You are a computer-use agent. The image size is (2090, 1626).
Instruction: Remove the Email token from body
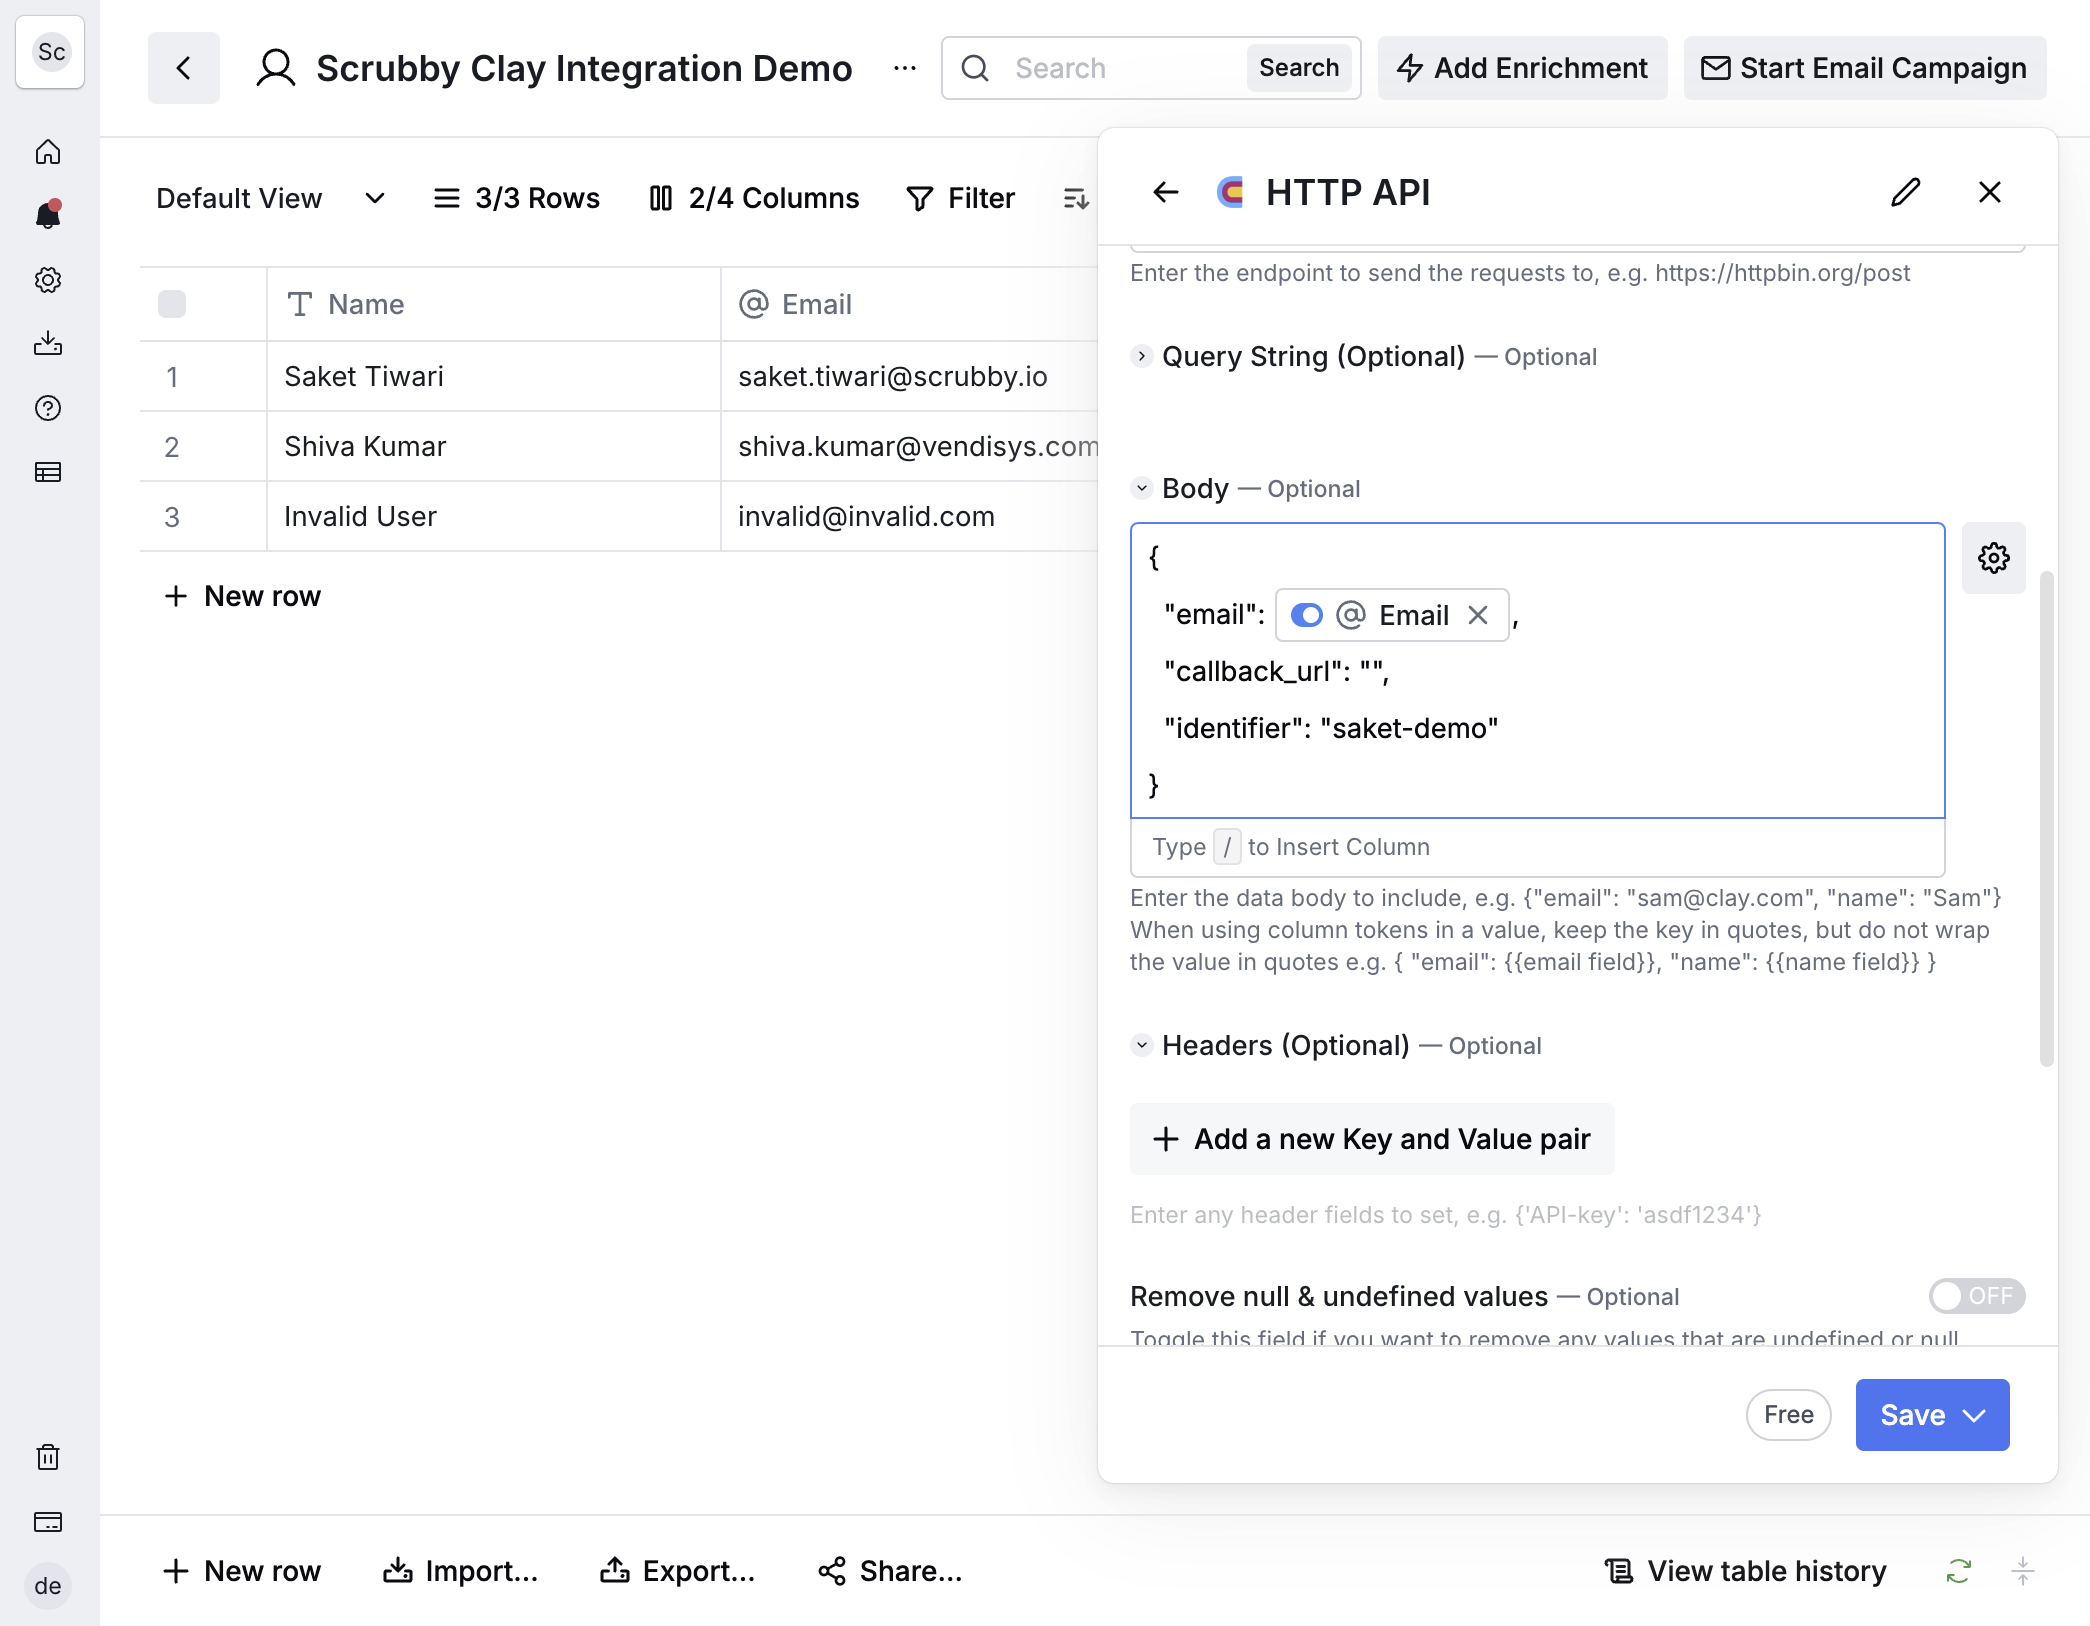pos(1478,615)
